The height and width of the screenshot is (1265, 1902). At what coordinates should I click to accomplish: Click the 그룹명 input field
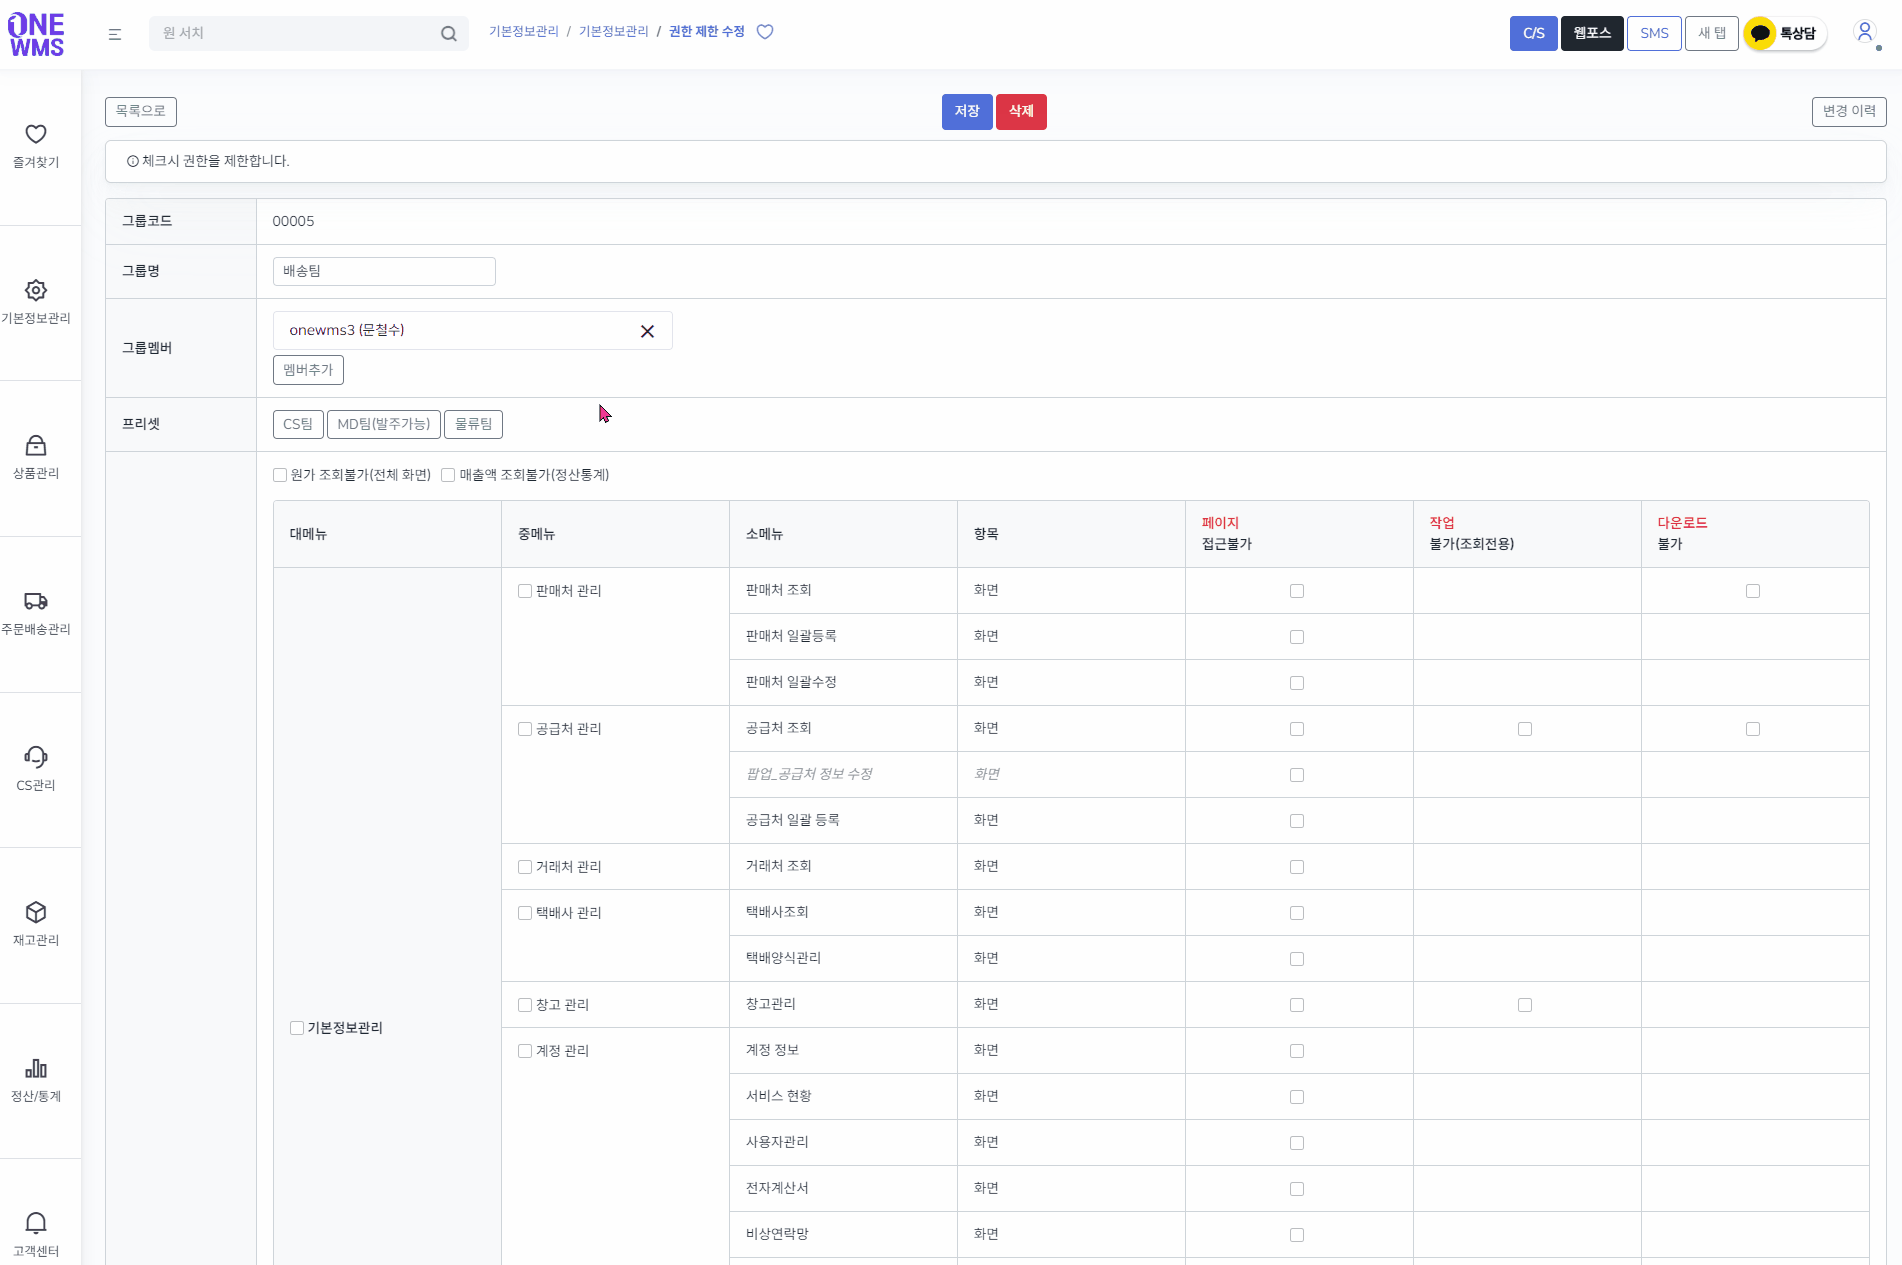click(x=384, y=272)
